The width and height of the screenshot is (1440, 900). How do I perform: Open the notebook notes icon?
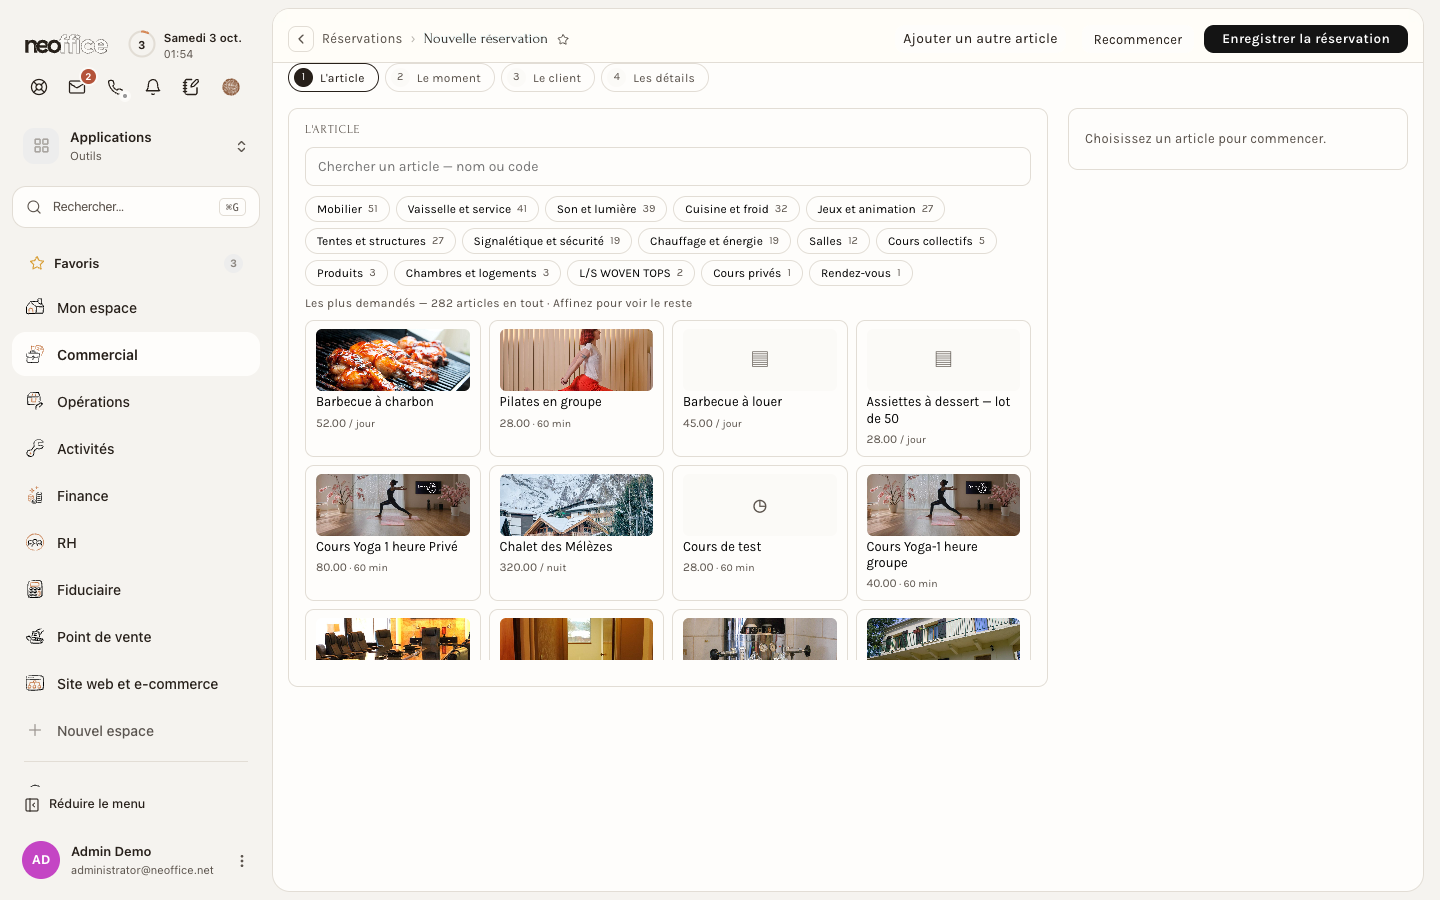[191, 87]
